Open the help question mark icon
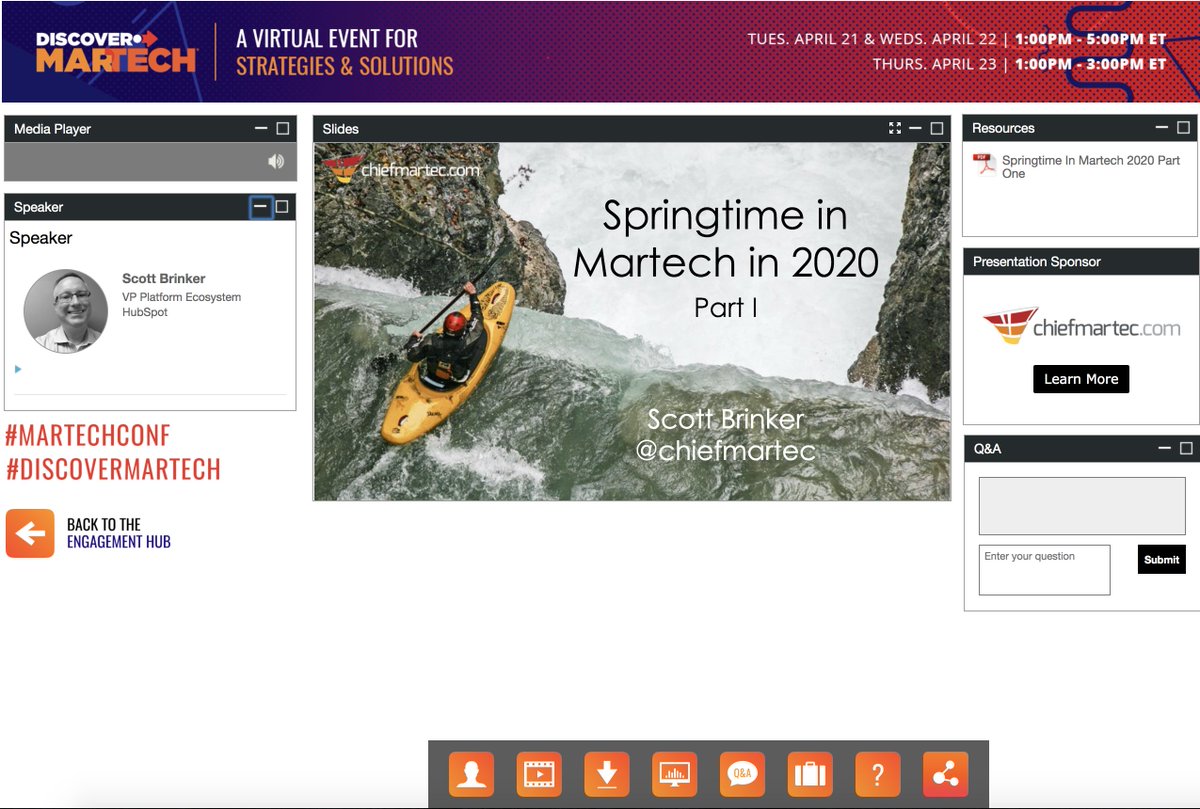 point(878,774)
